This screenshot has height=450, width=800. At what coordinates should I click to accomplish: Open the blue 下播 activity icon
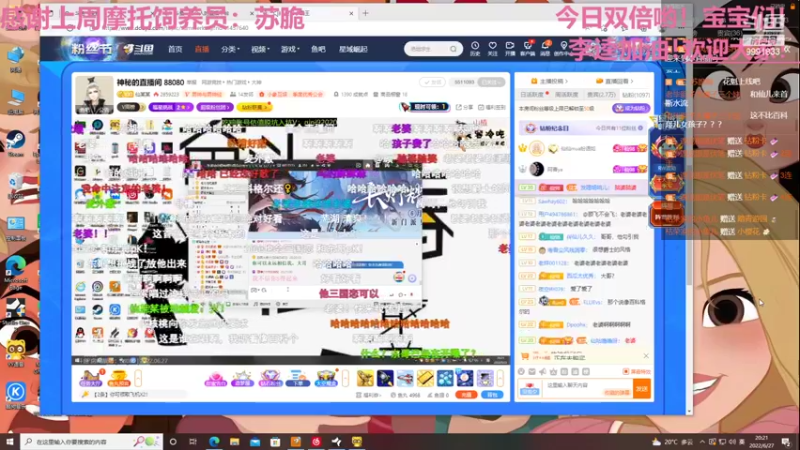point(297,378)
